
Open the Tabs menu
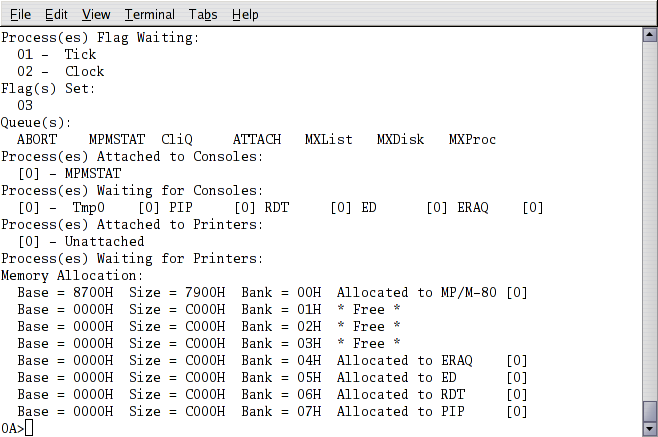203,14
